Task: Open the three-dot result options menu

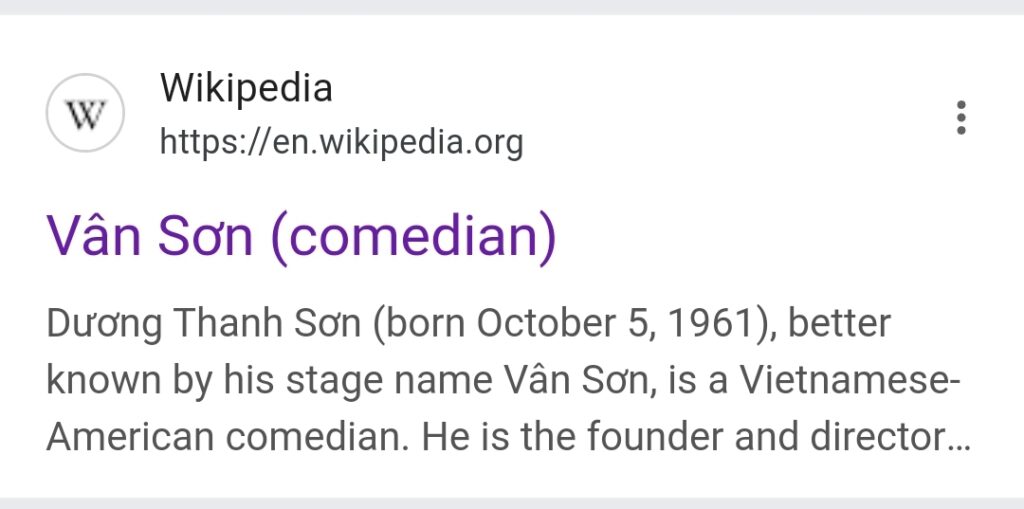Action: tap(961, 117)
